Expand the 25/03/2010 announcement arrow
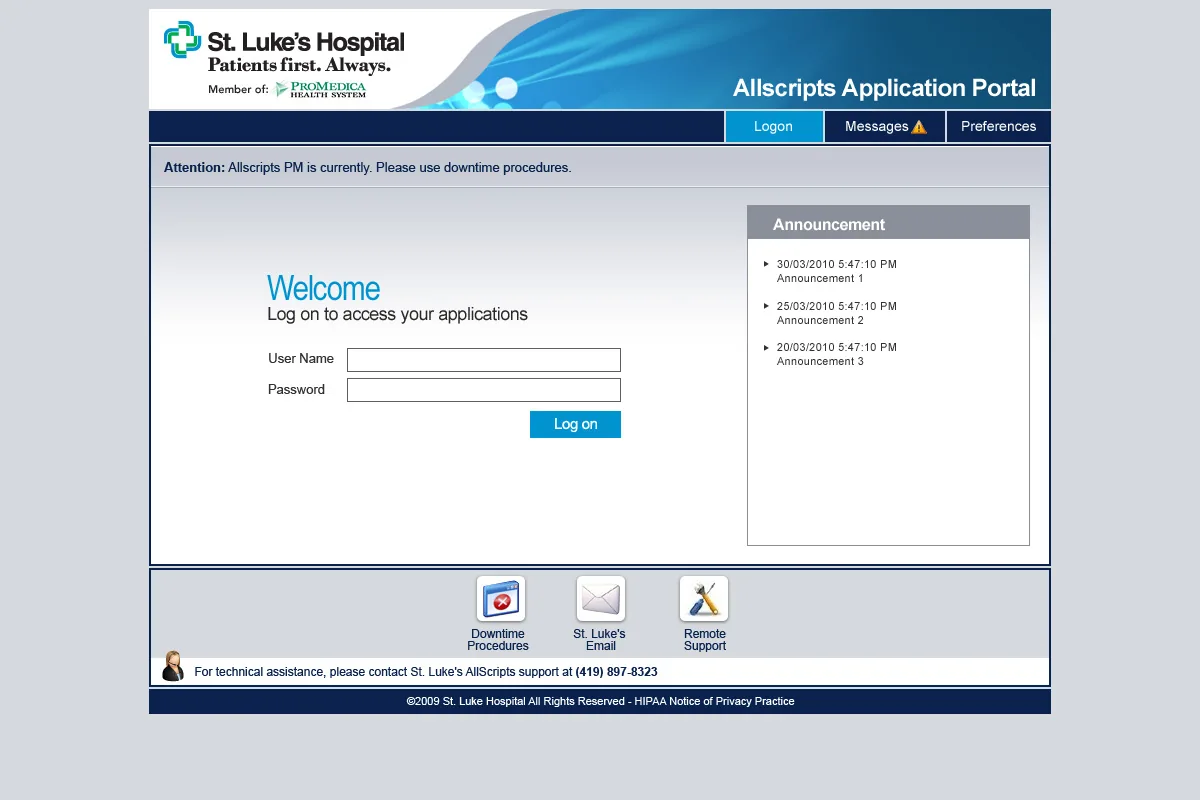Viewport: 1200px width, 800px height. [767, 306]
